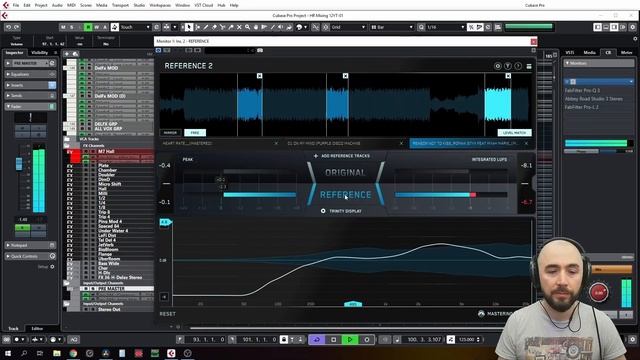Select Abbey Road Studio 3 Stereo insert
This screenshot has width=640, height=360.
pos(594,99)
